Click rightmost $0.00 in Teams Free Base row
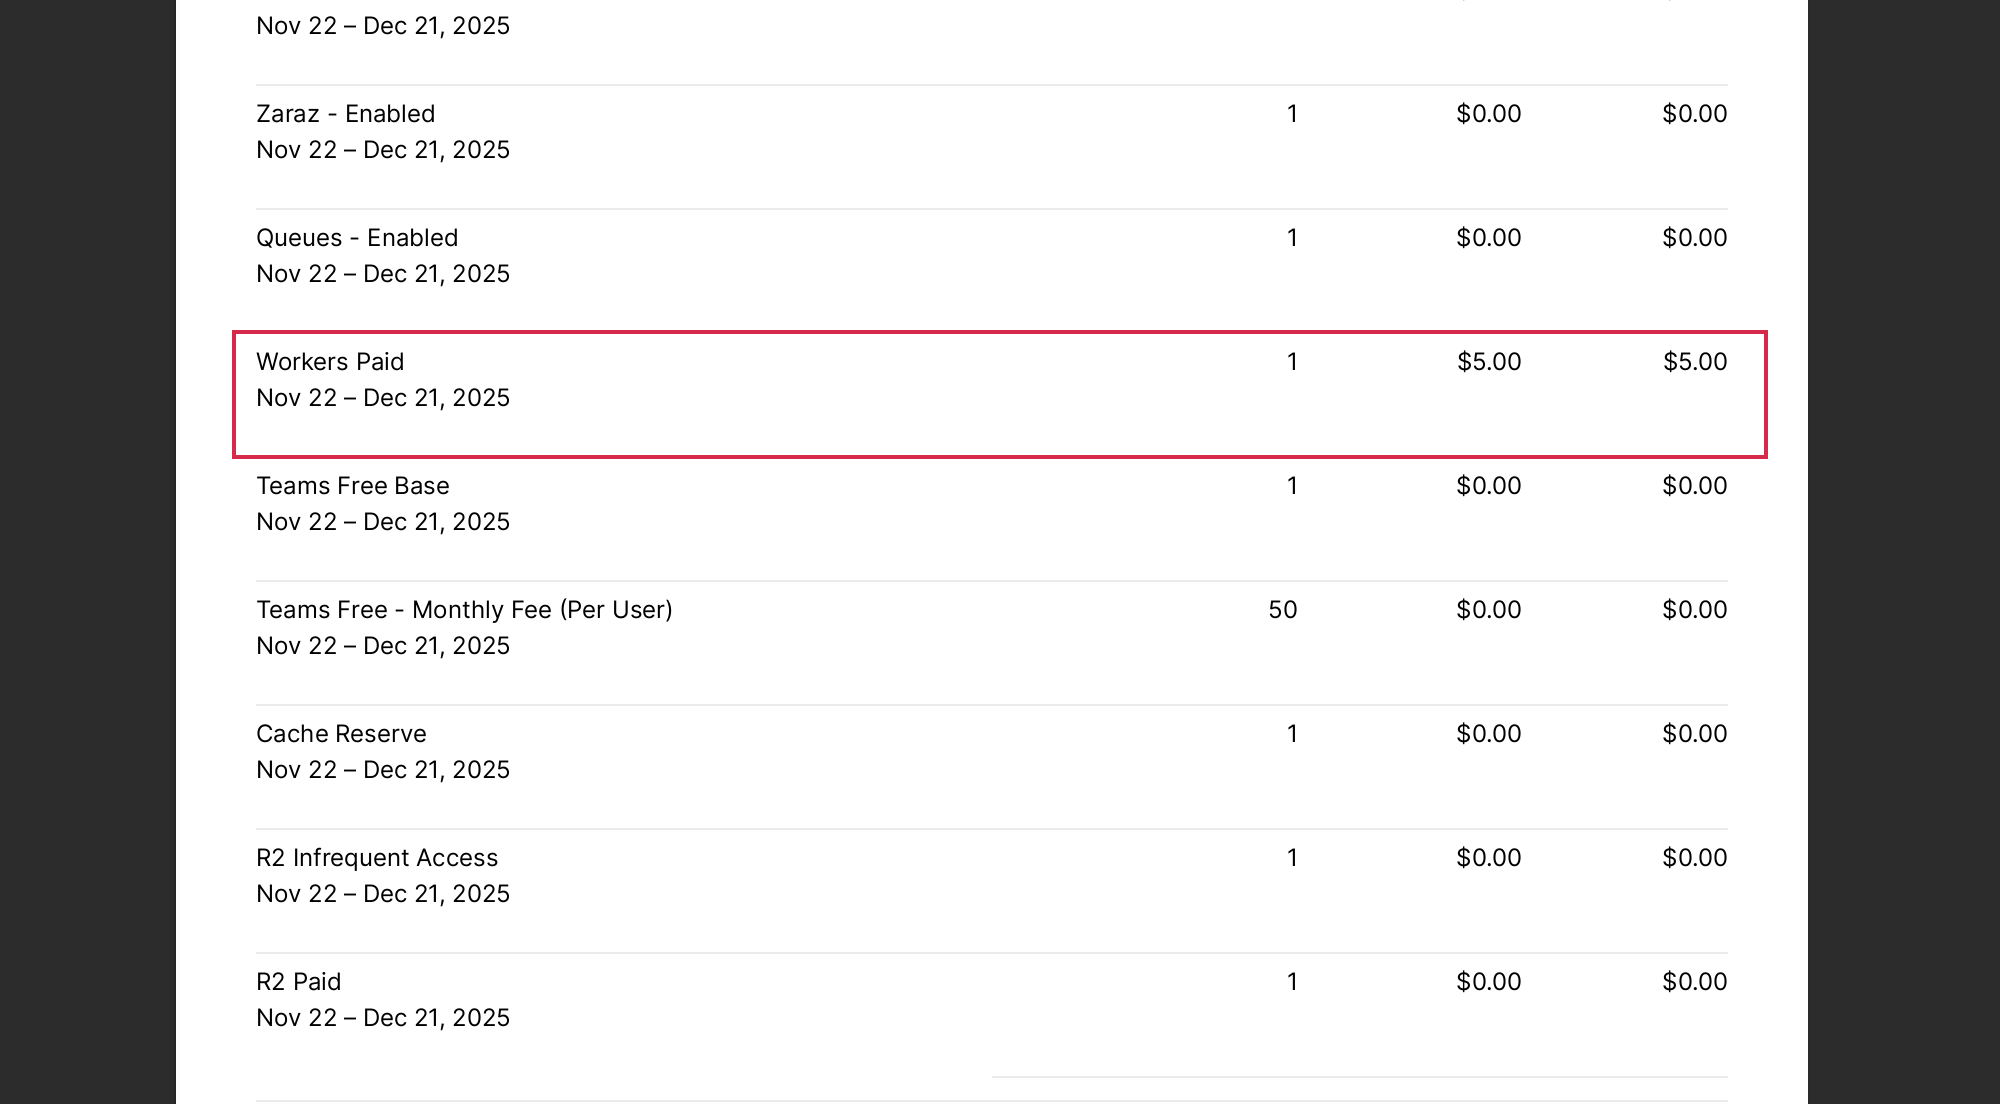Viewport: 2000px width, 1104px height. [1694, 486]
